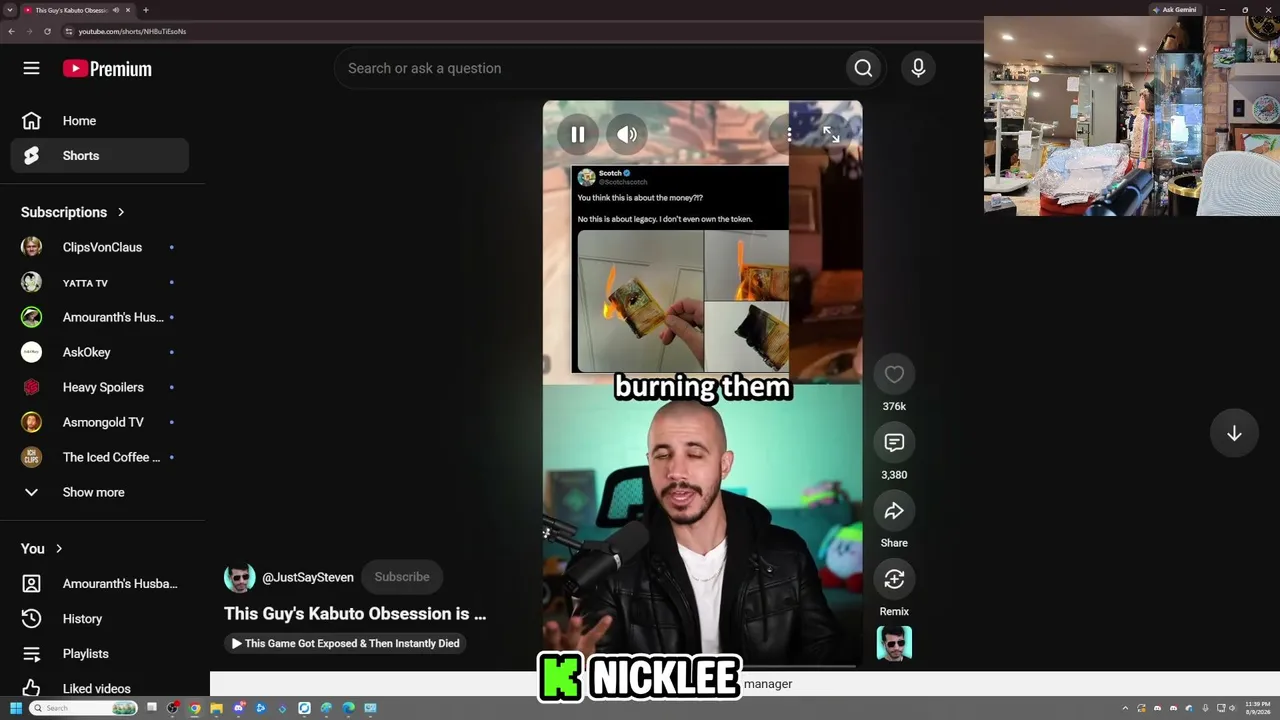
Task: Open Discord from the taskbar
Action: click(239, 708)
